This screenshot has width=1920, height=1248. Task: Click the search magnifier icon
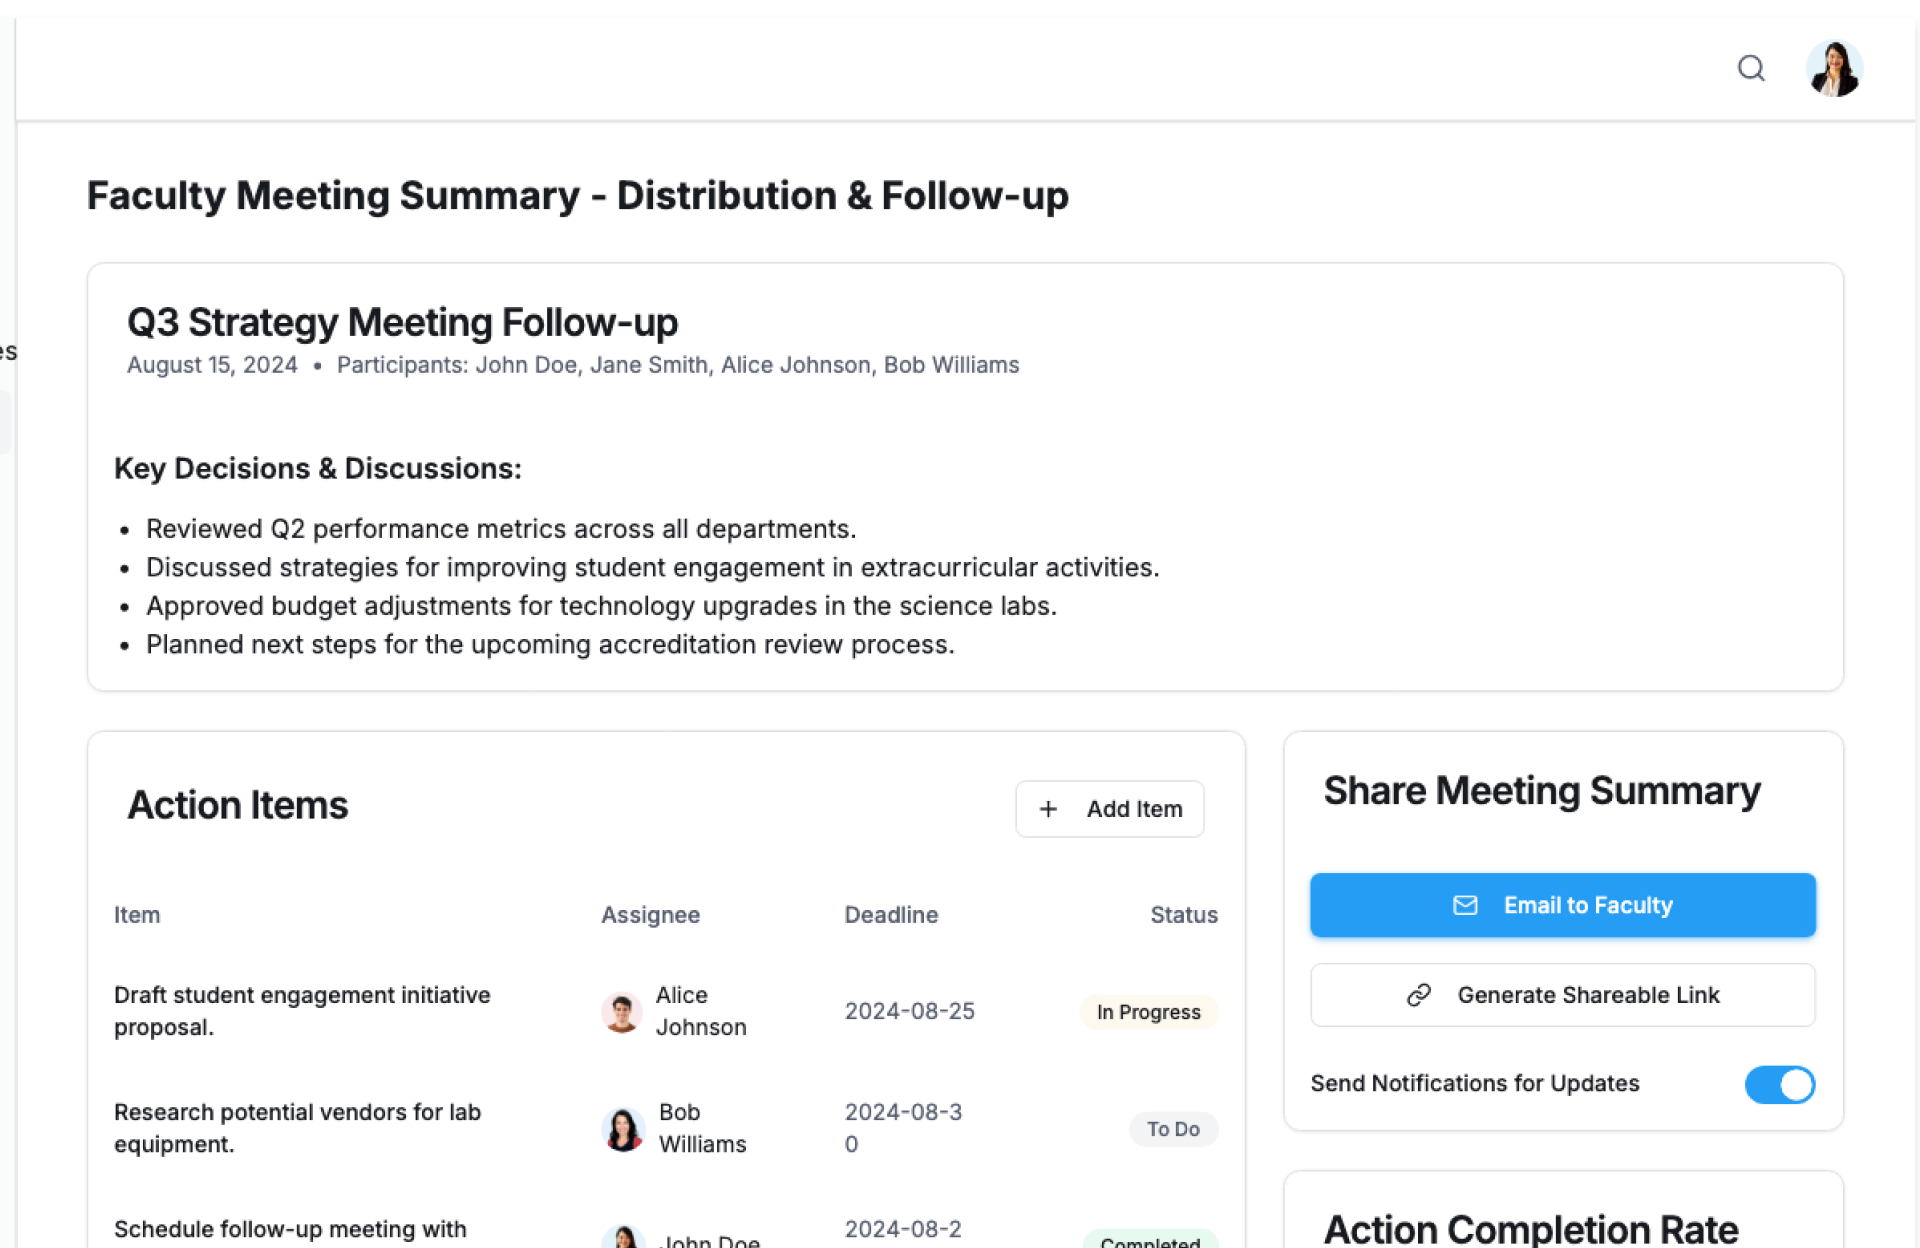pyautogui.click(x=1750, y=68)
